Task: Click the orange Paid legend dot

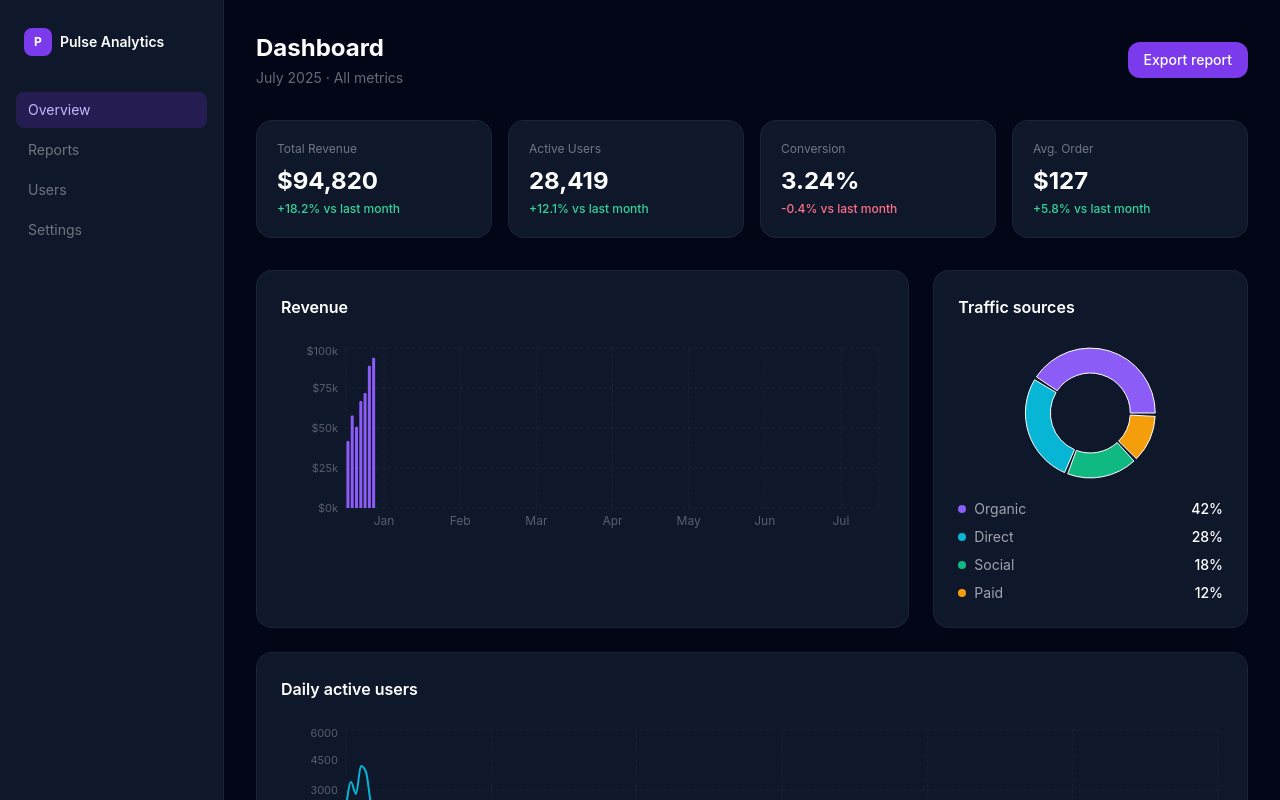Action: pyautogui.click(x=962, y=593)
